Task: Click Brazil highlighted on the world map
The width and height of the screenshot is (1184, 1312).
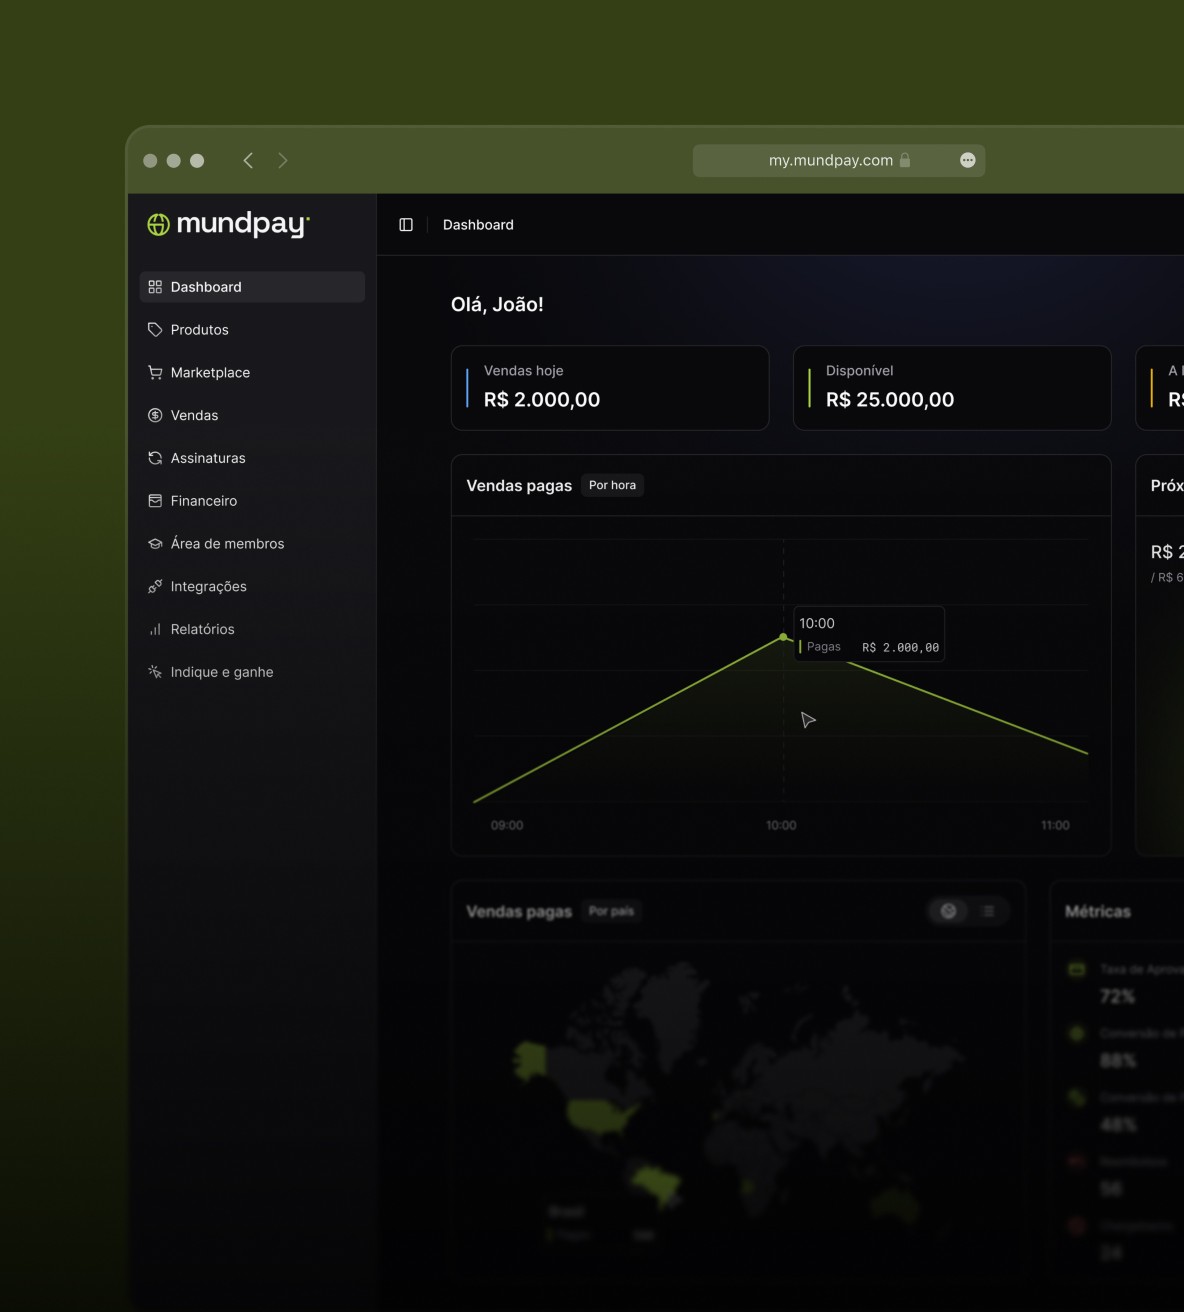Action: coord(655,1185)
